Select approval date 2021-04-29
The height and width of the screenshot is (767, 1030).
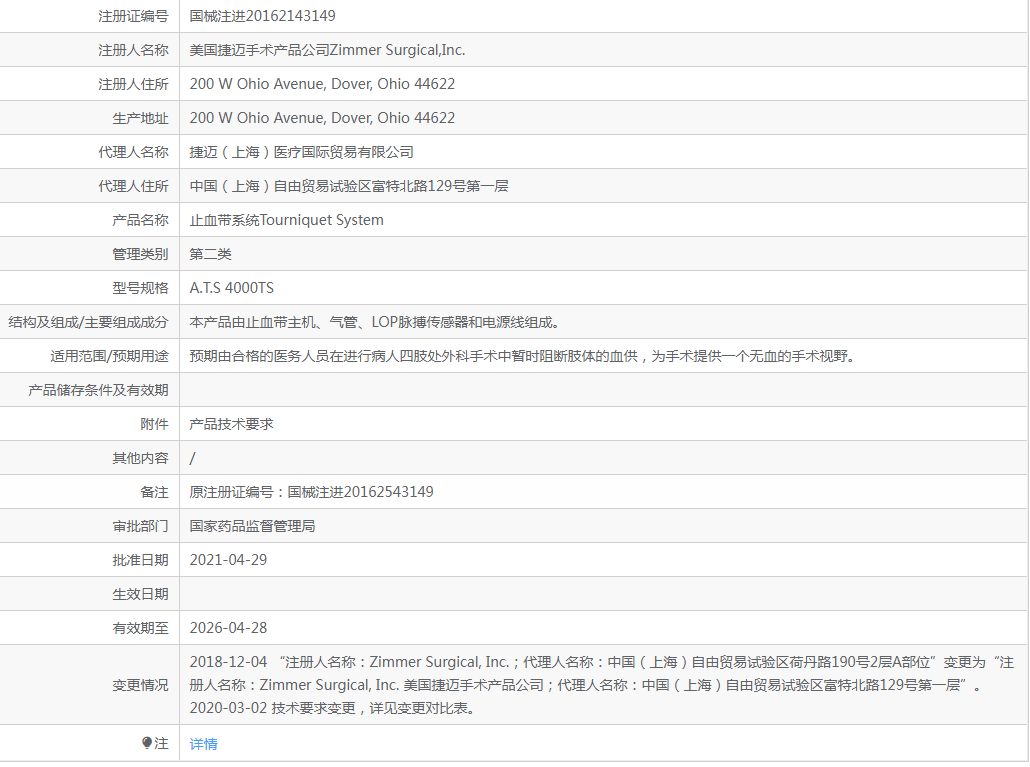[x=228, y=560]
